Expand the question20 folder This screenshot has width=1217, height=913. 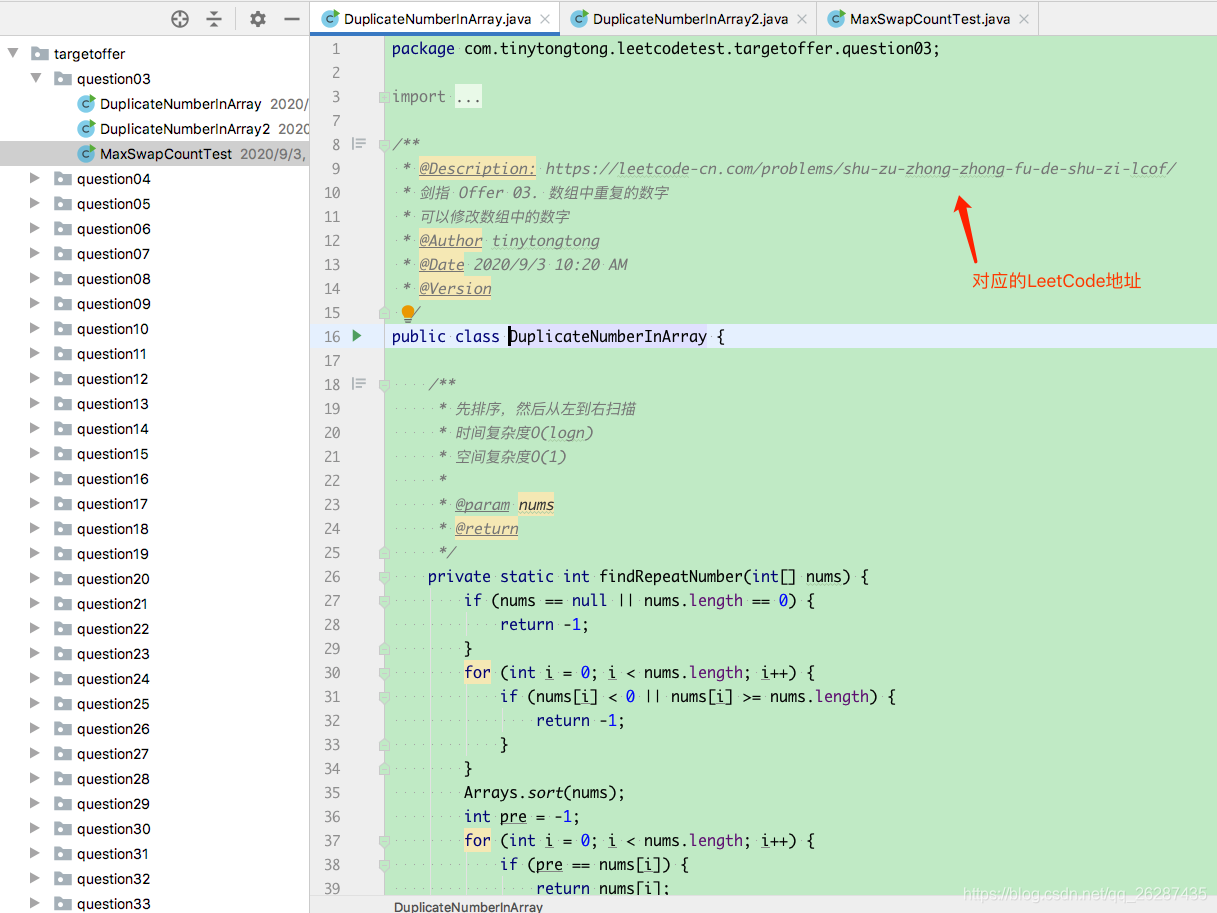click(x=36, y=579)
